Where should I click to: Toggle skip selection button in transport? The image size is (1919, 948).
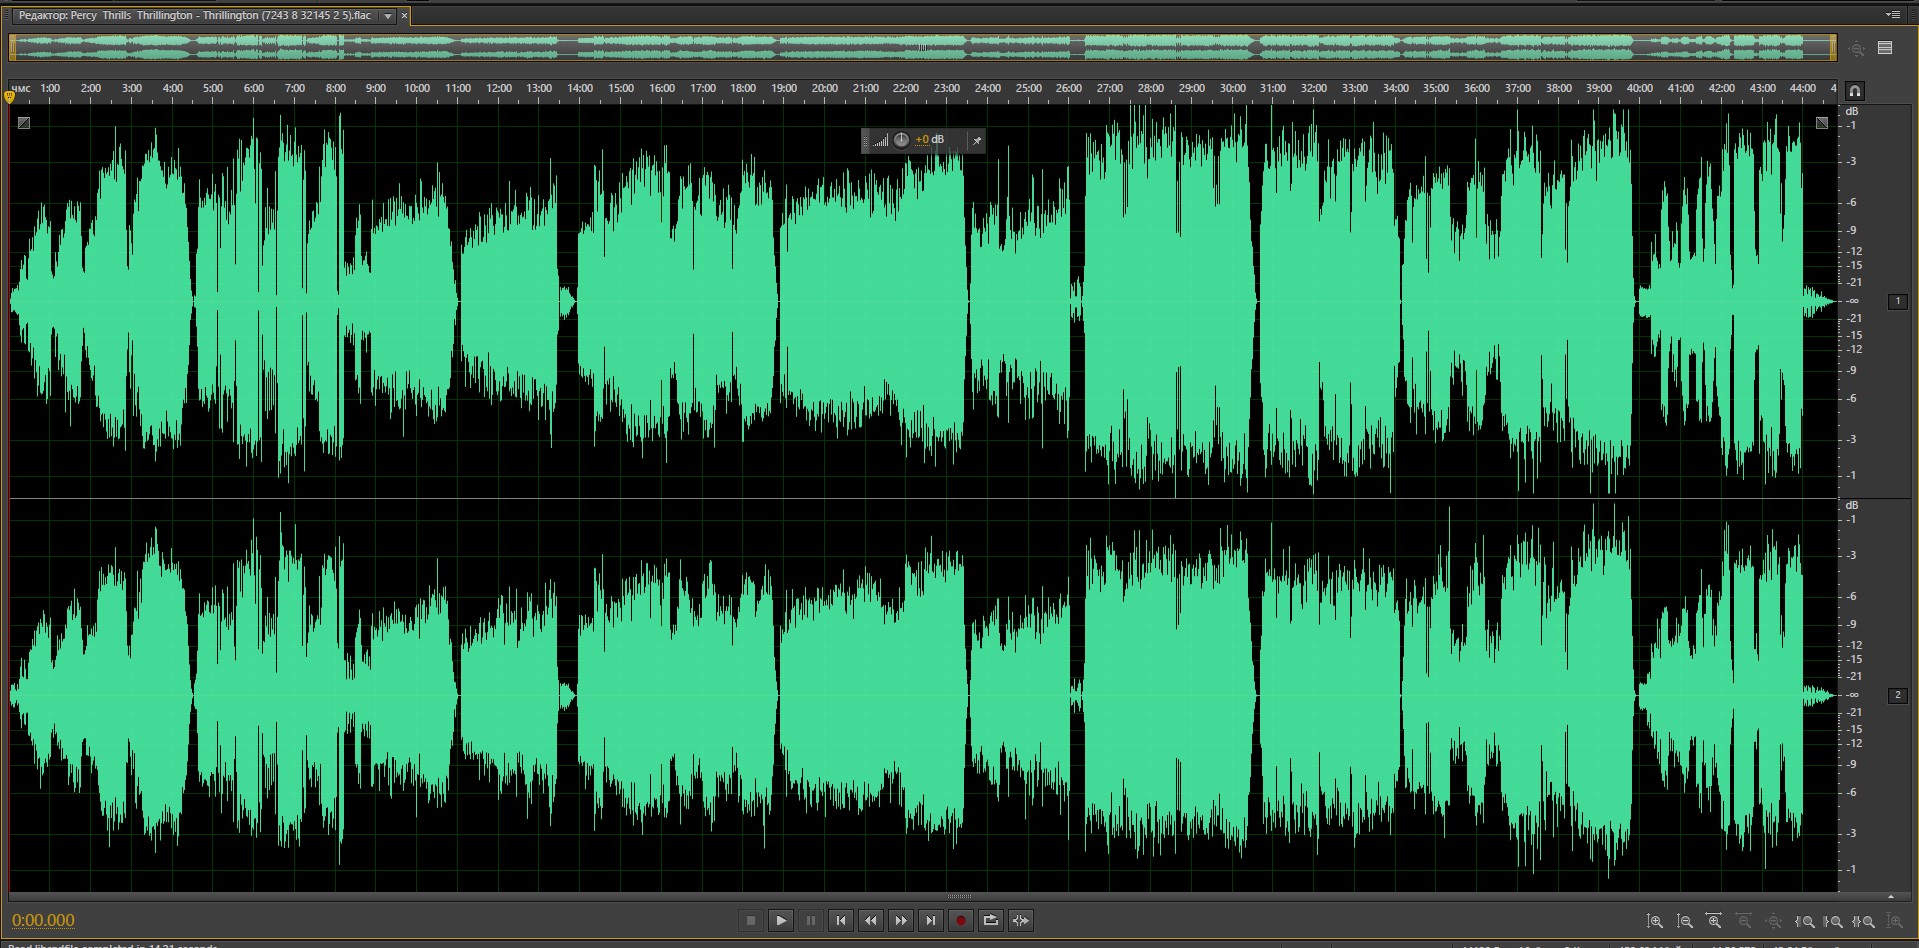[x=1020, y=920]
